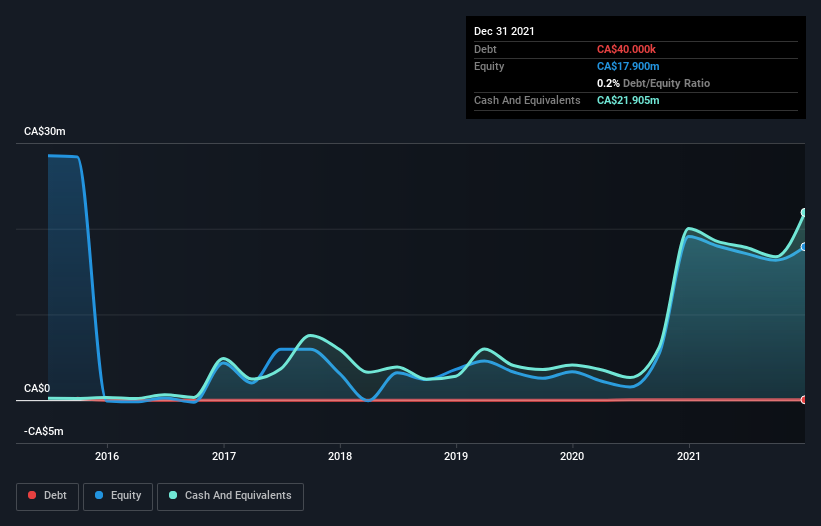This screenshot has width=821, height=526.
Task: Toggle the Cash And Equivalents legend button
Action: (230, 496)
